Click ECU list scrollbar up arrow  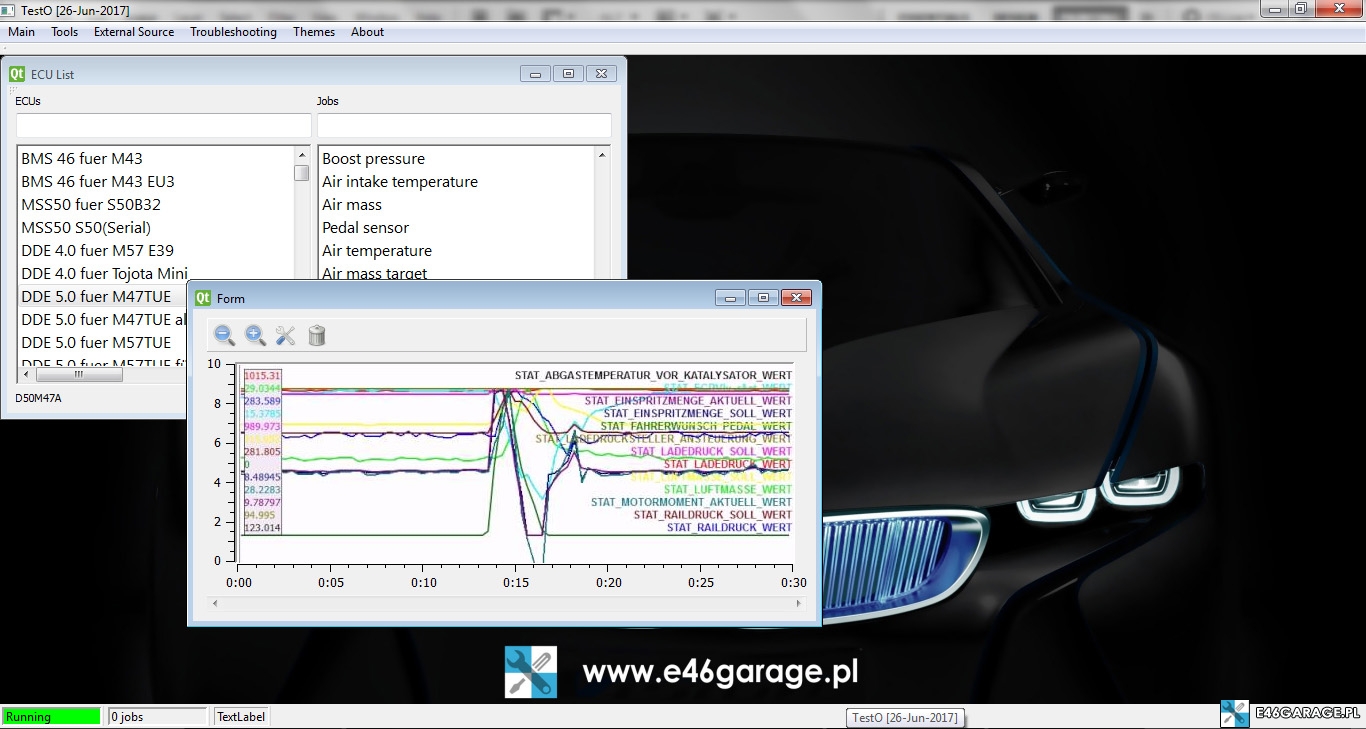[302, 155]
